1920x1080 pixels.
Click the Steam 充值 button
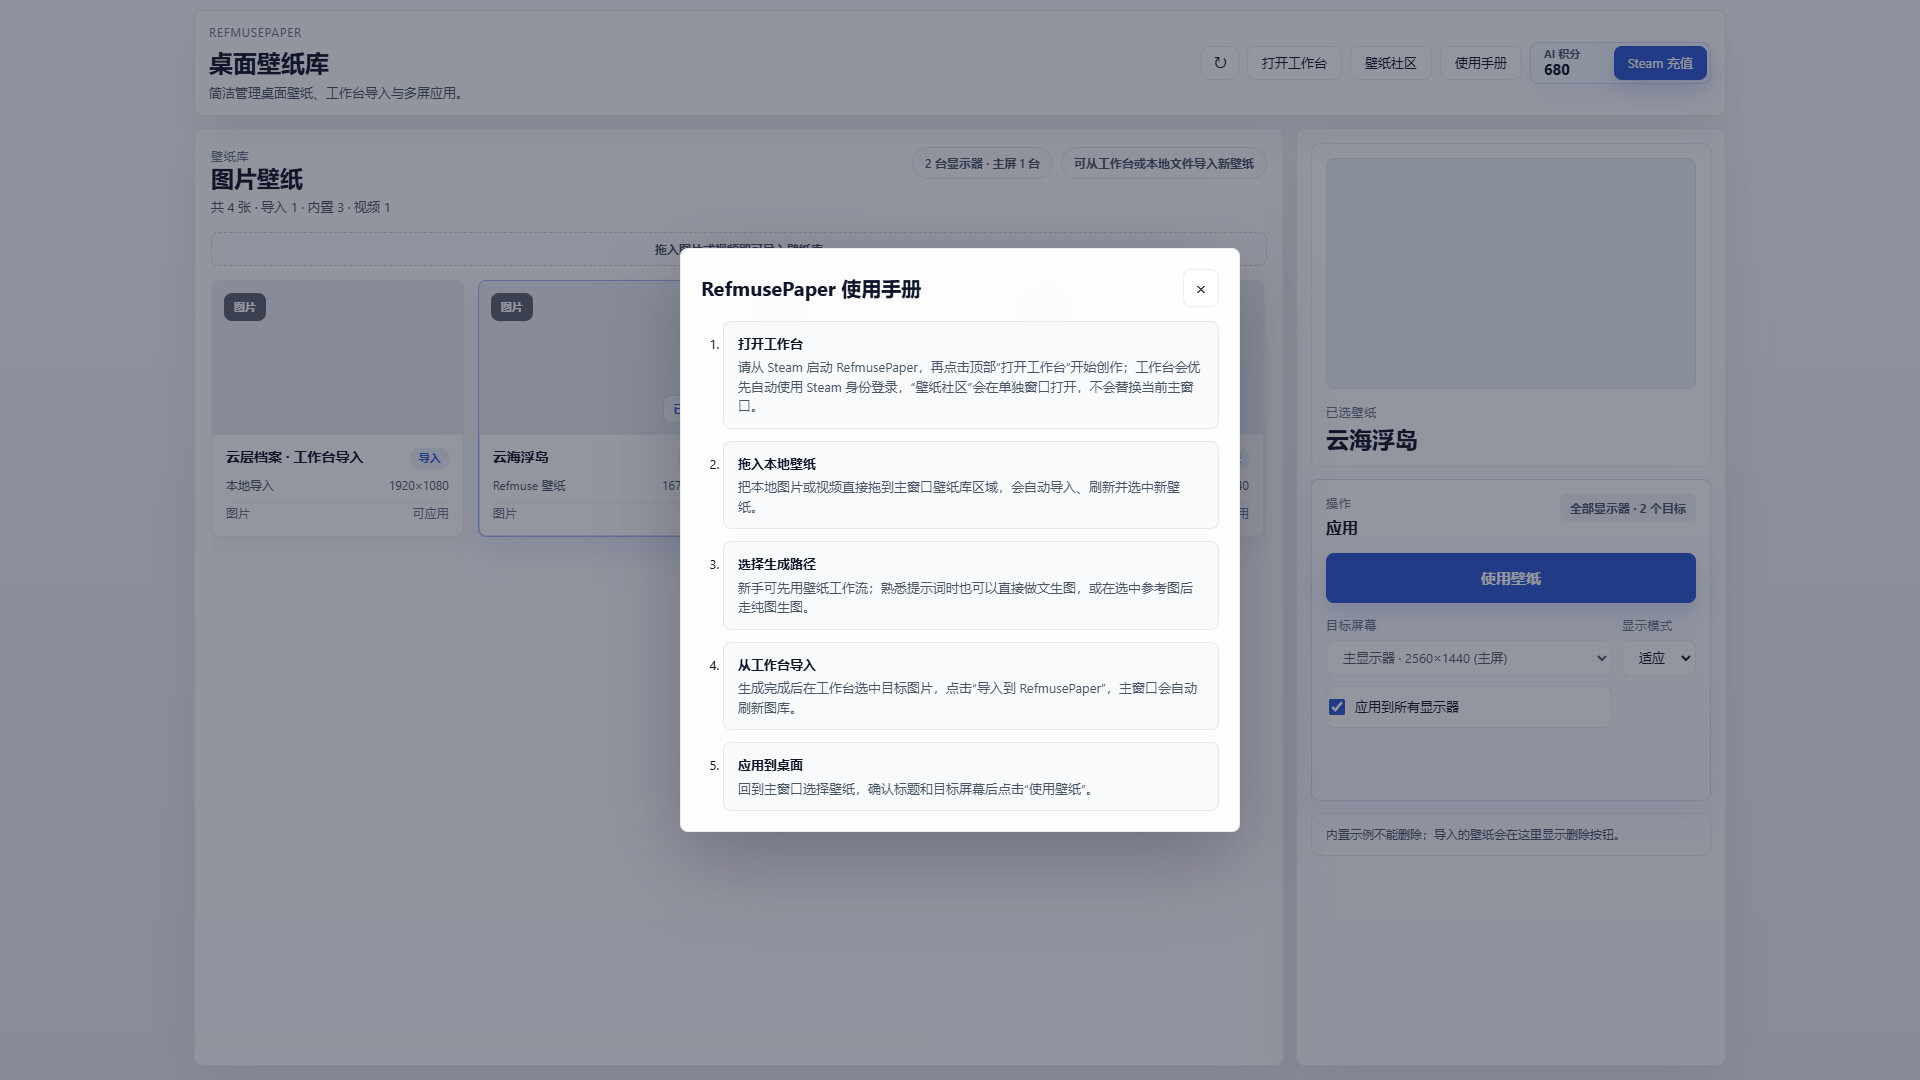[x=1659, y=63]
